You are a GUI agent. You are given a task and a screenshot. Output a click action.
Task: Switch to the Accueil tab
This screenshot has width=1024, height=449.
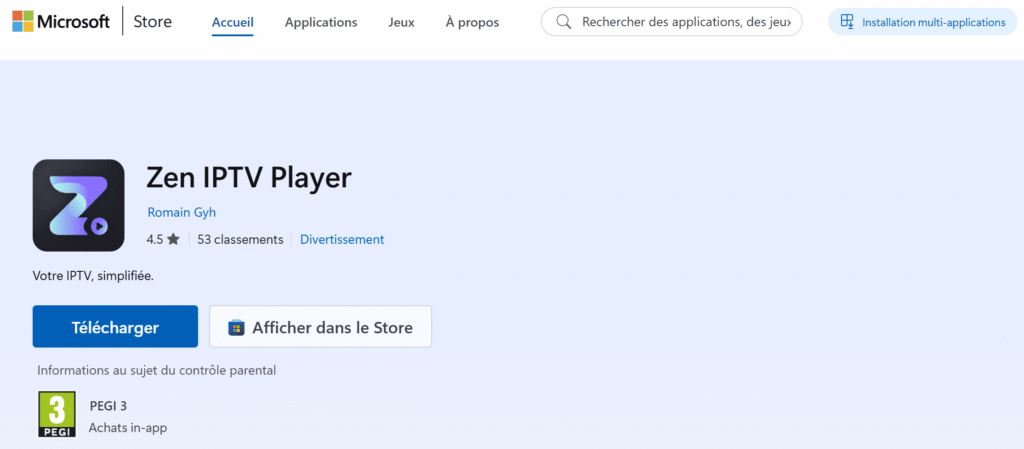233,22
